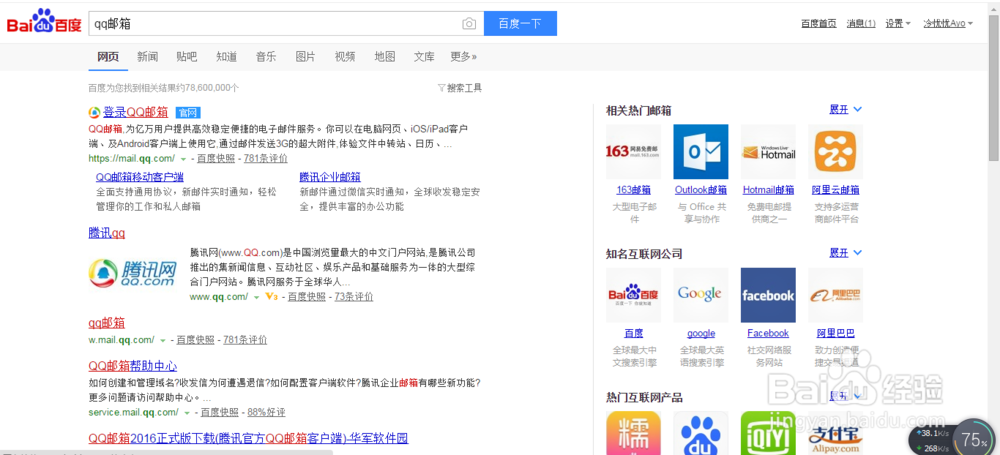1000x455 pixels.
Task: Open the QQ邮箱2016正式版下载 result link
Action: pyautogui.click(x=248, y=438)
